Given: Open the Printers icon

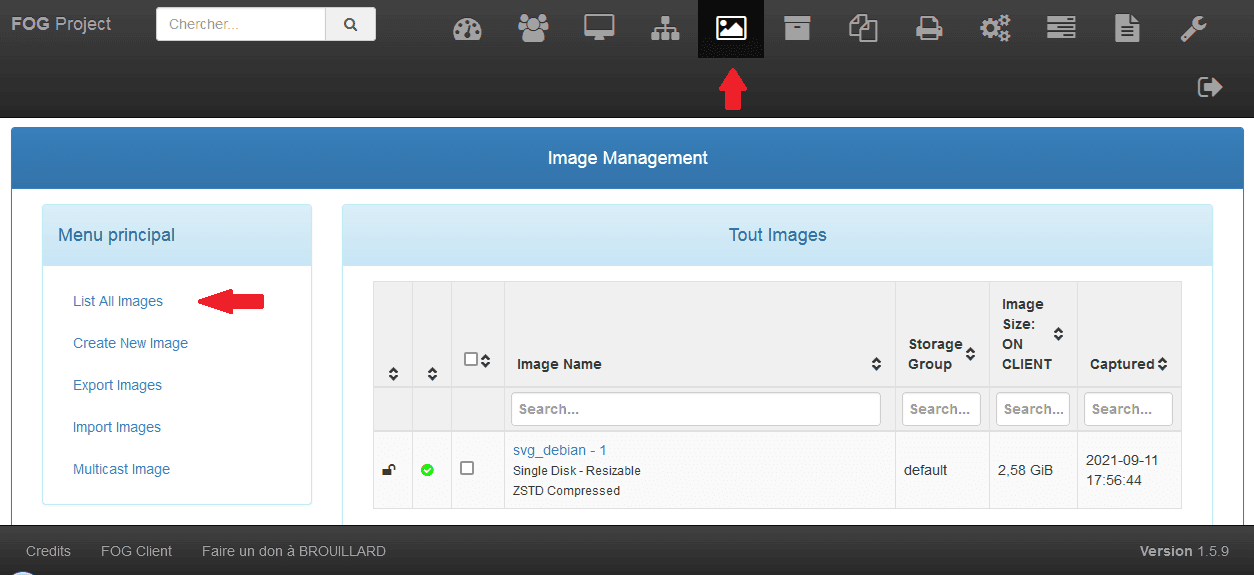Looking at the screenshot, I should click(x=929, y=29).
